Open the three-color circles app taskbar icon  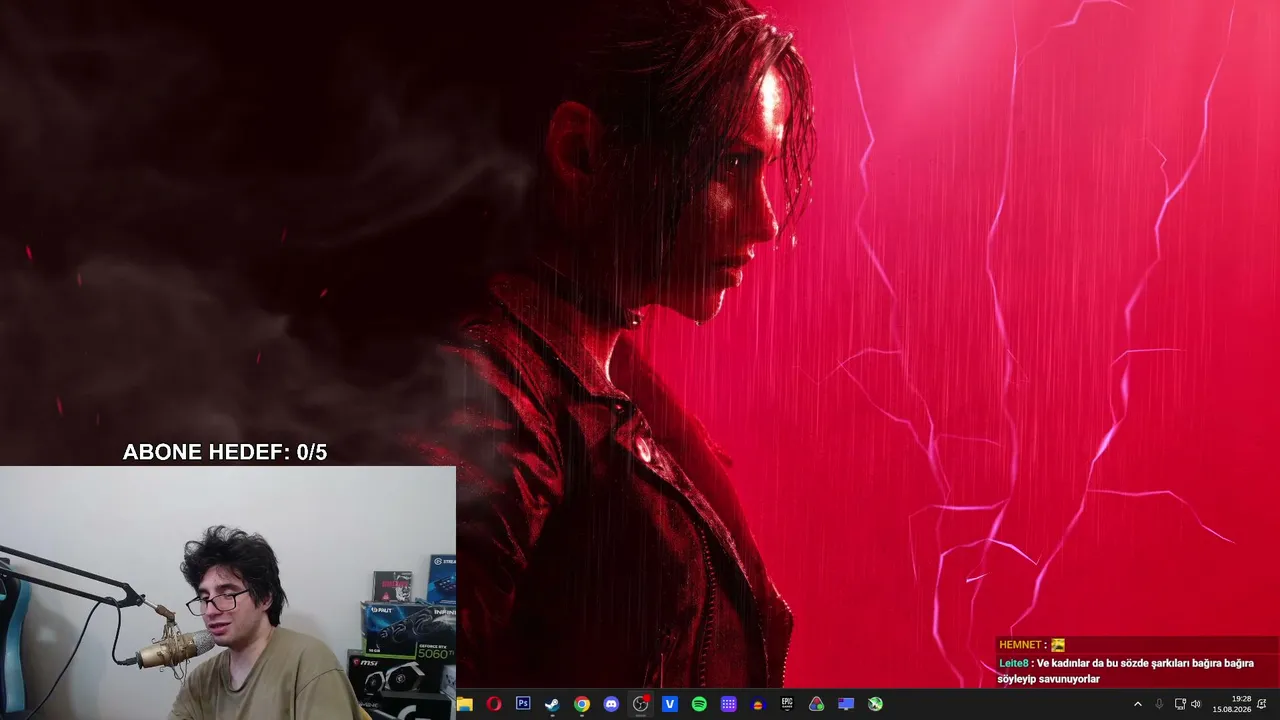click(817, 704)
